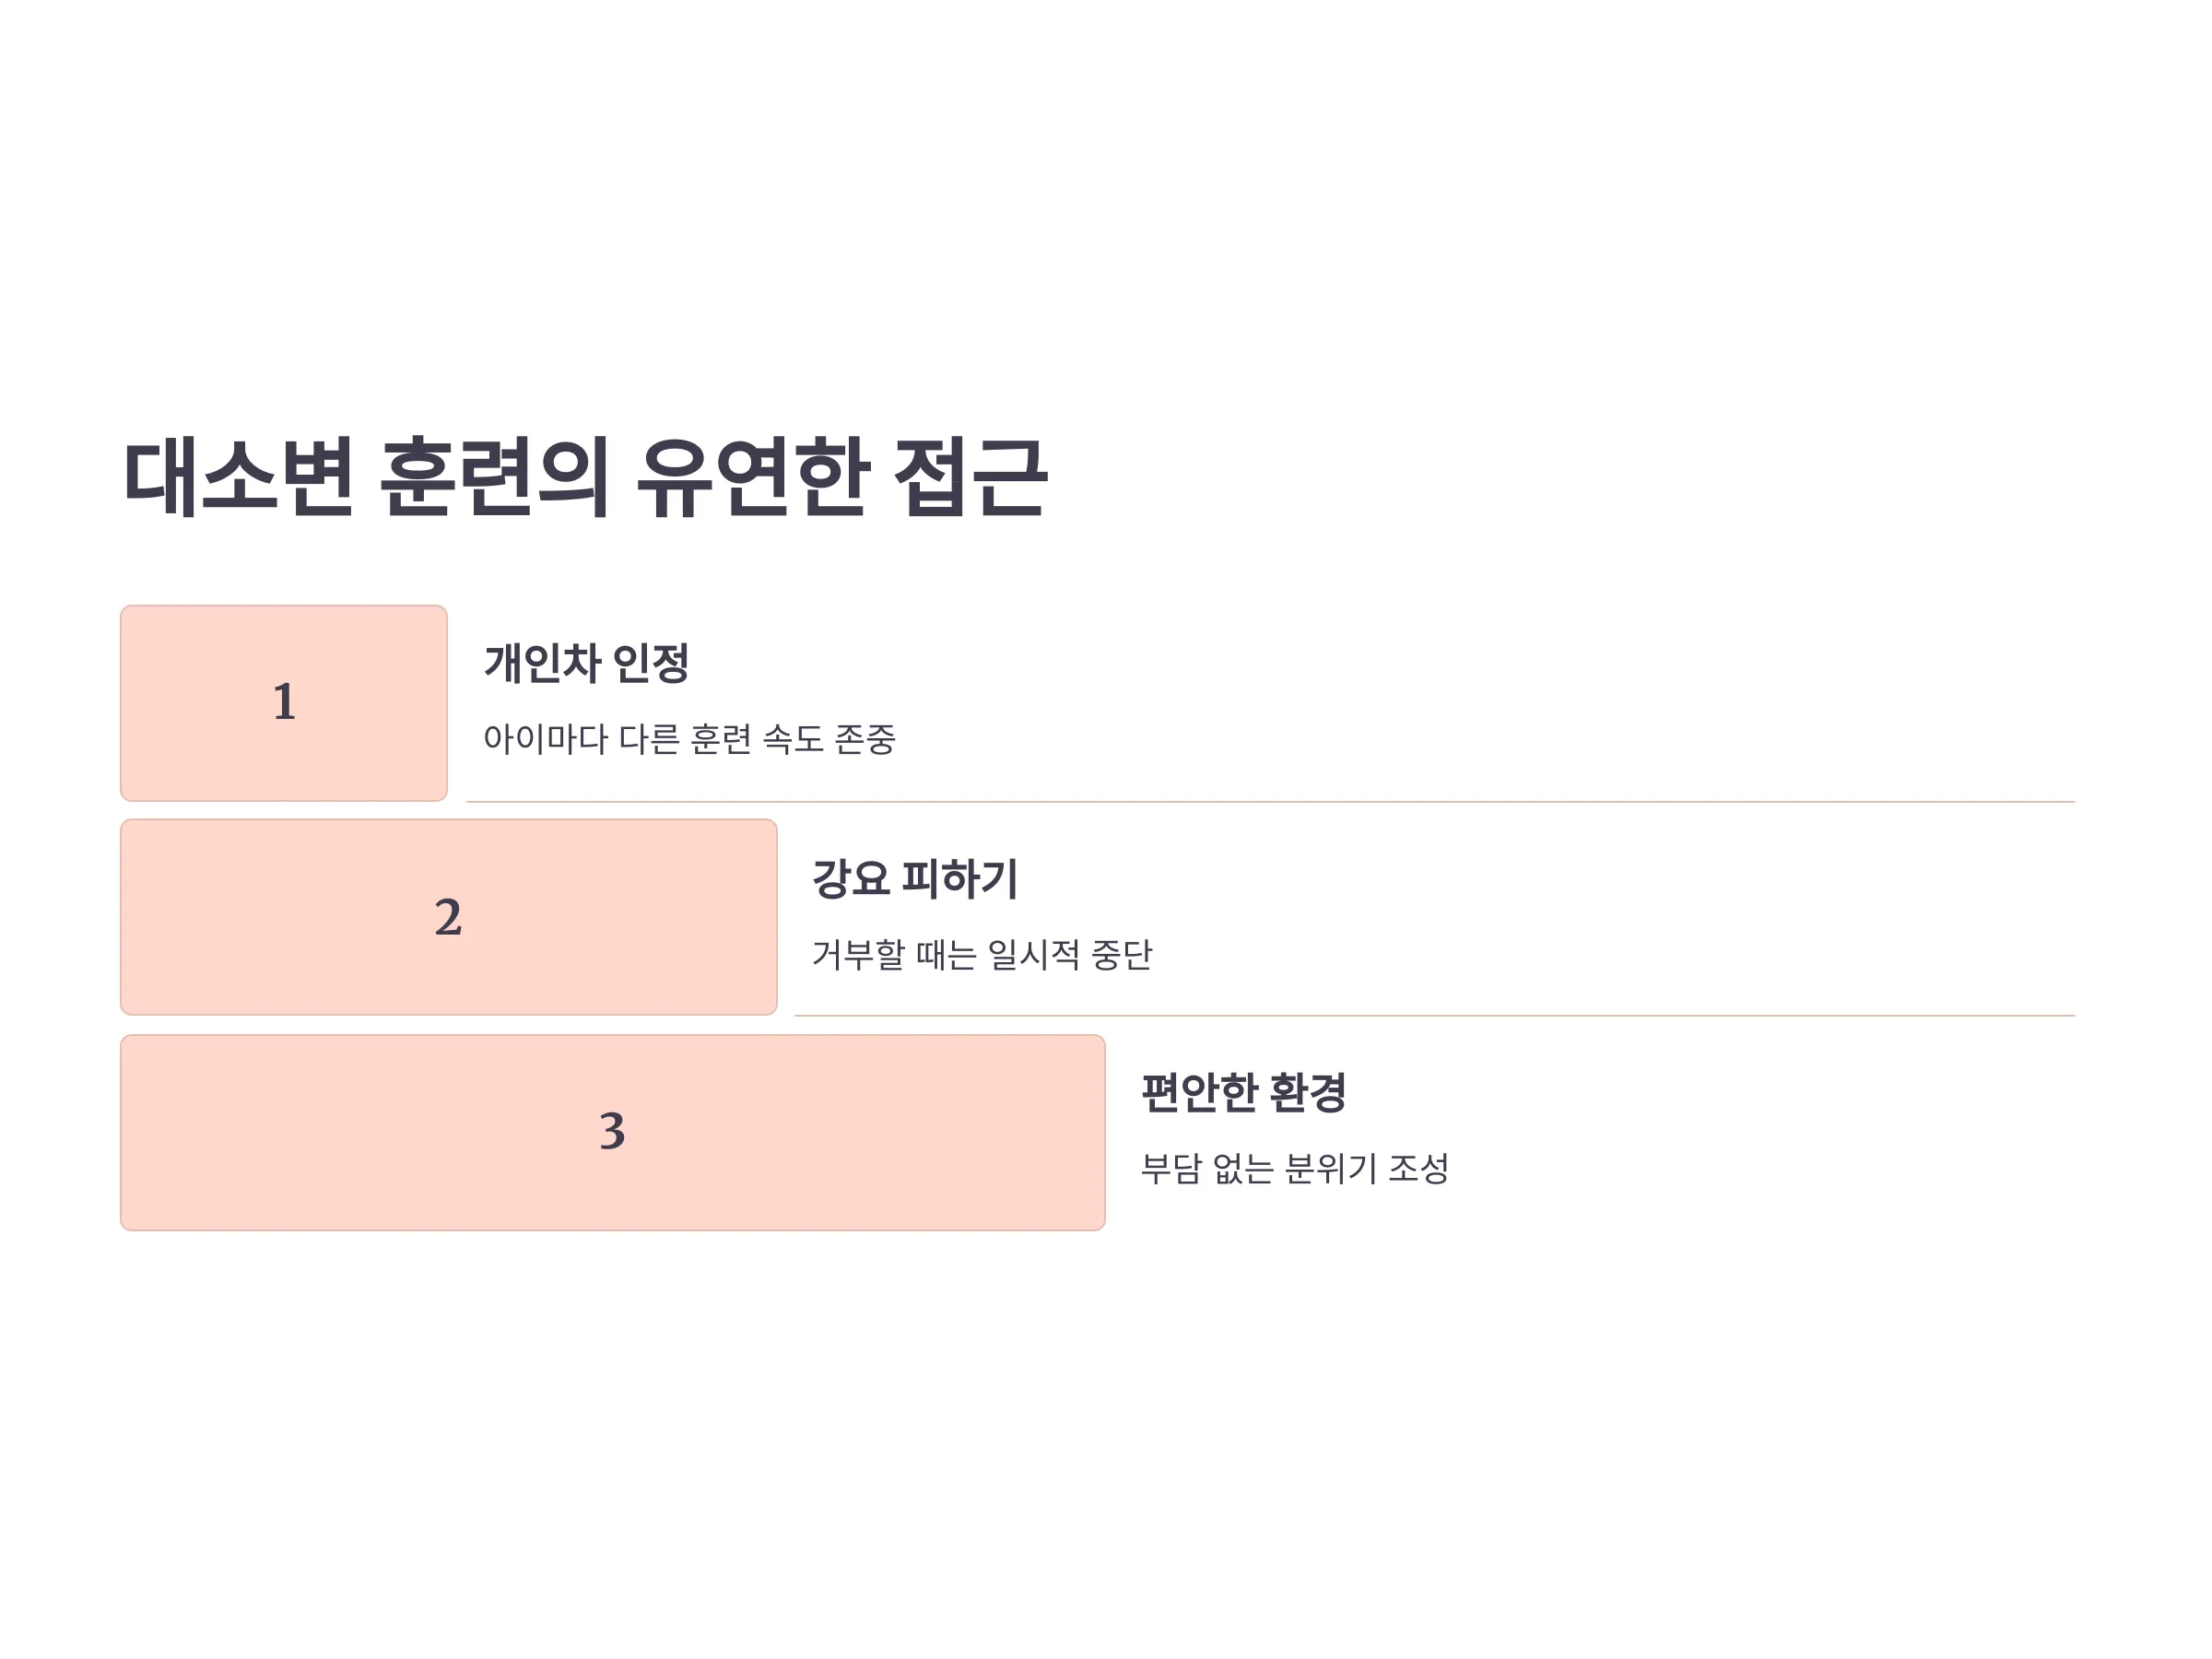Click the word 접근 in the title
The width and height of the screenshot is (2212, 1659).
point(970,478)
